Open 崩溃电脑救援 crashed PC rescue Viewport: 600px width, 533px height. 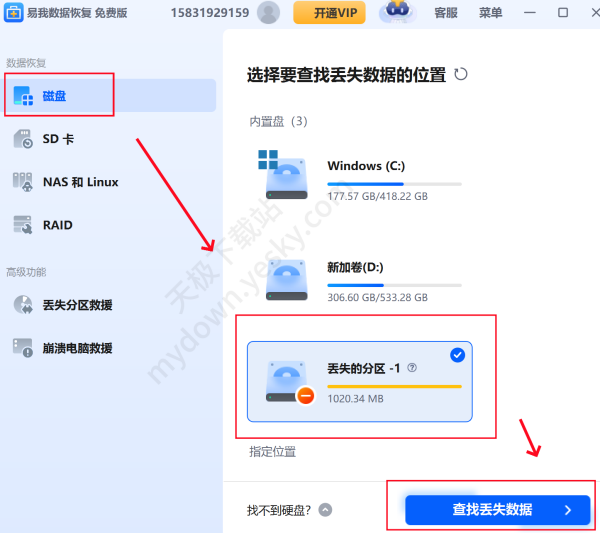76,348
